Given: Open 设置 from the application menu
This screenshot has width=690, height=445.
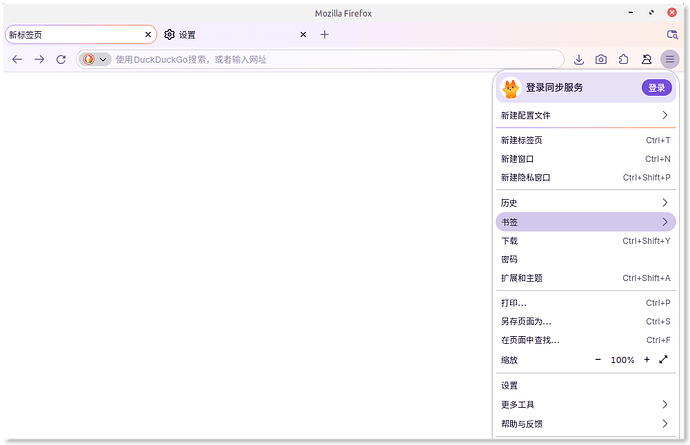Looking at the screenshot, I should click(586, 386).
